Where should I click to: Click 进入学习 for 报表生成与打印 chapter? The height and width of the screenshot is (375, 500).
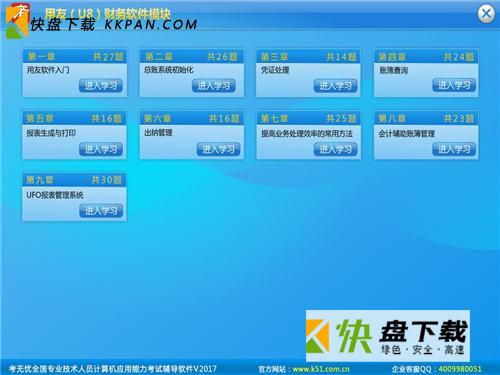101,149
